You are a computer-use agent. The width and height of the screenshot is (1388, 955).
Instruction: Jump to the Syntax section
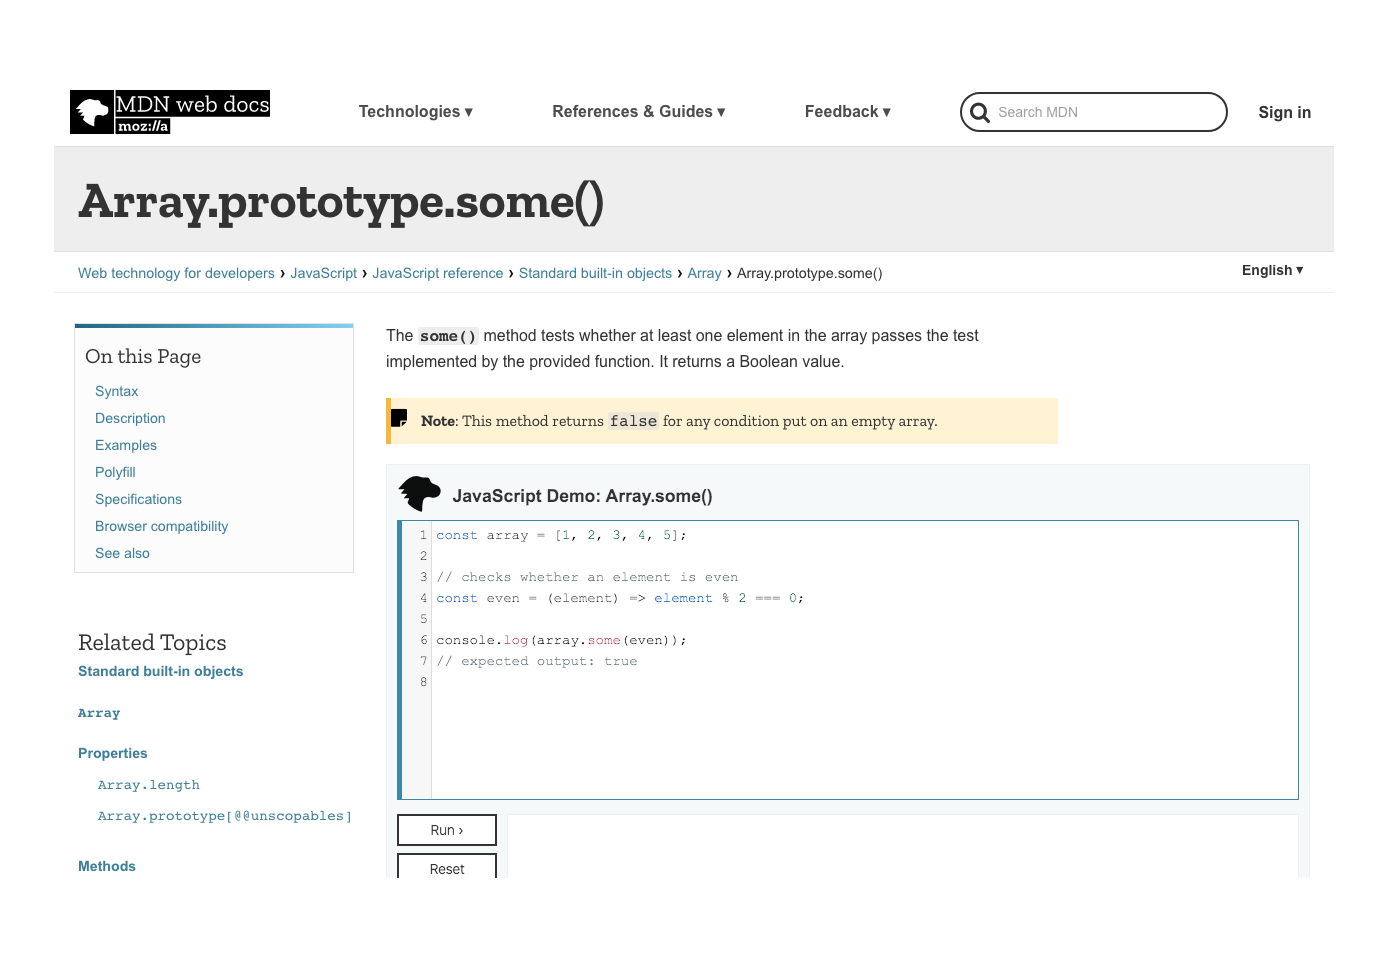117,391
